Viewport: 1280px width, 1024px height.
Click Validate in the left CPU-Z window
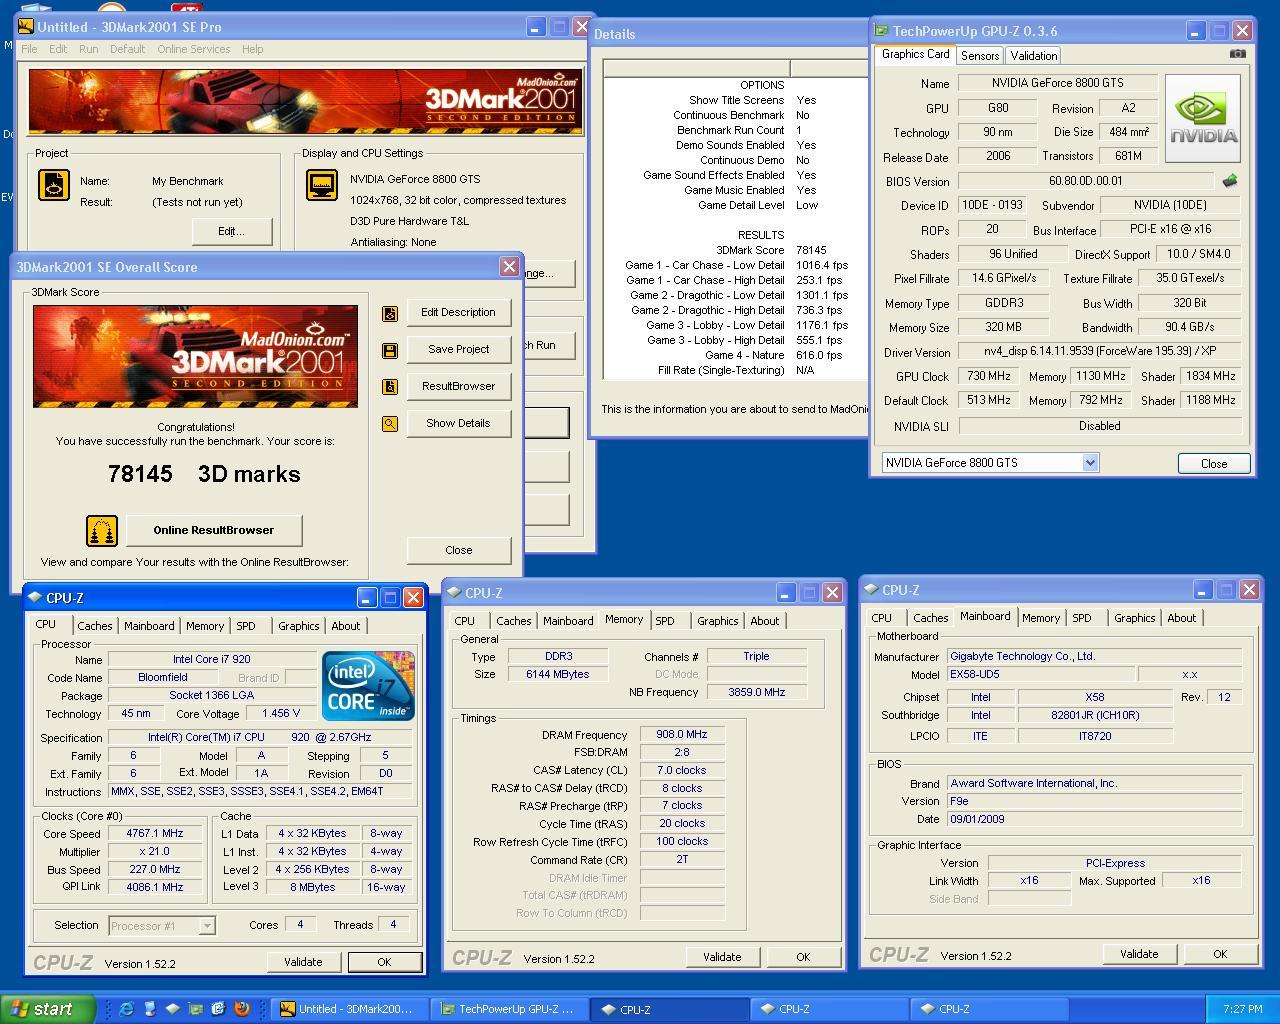[302, 962]
